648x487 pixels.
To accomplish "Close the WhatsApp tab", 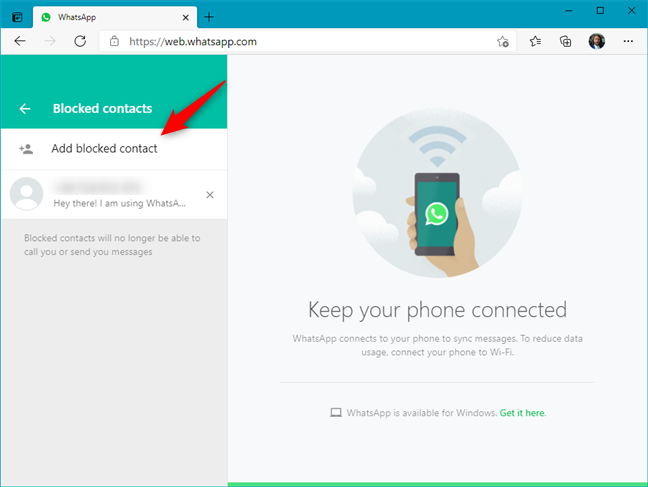I will [x=186, y=17].
